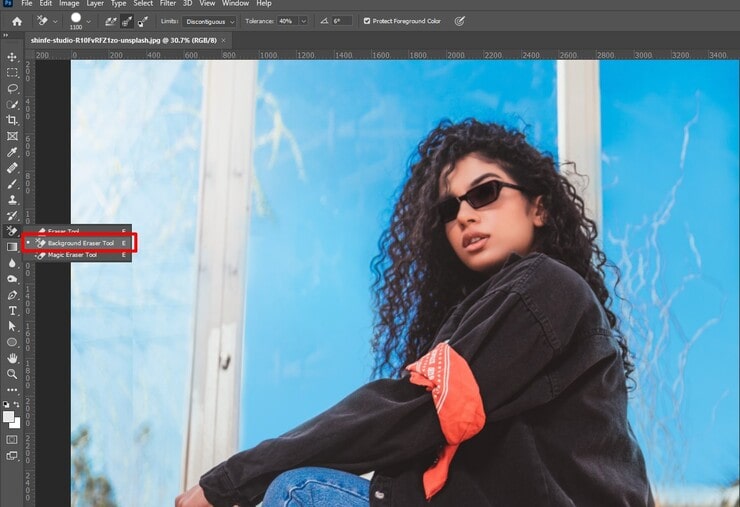This screenshot has width=740, height=507.
Task: Open the Filter menu
Action: (168, 3)
